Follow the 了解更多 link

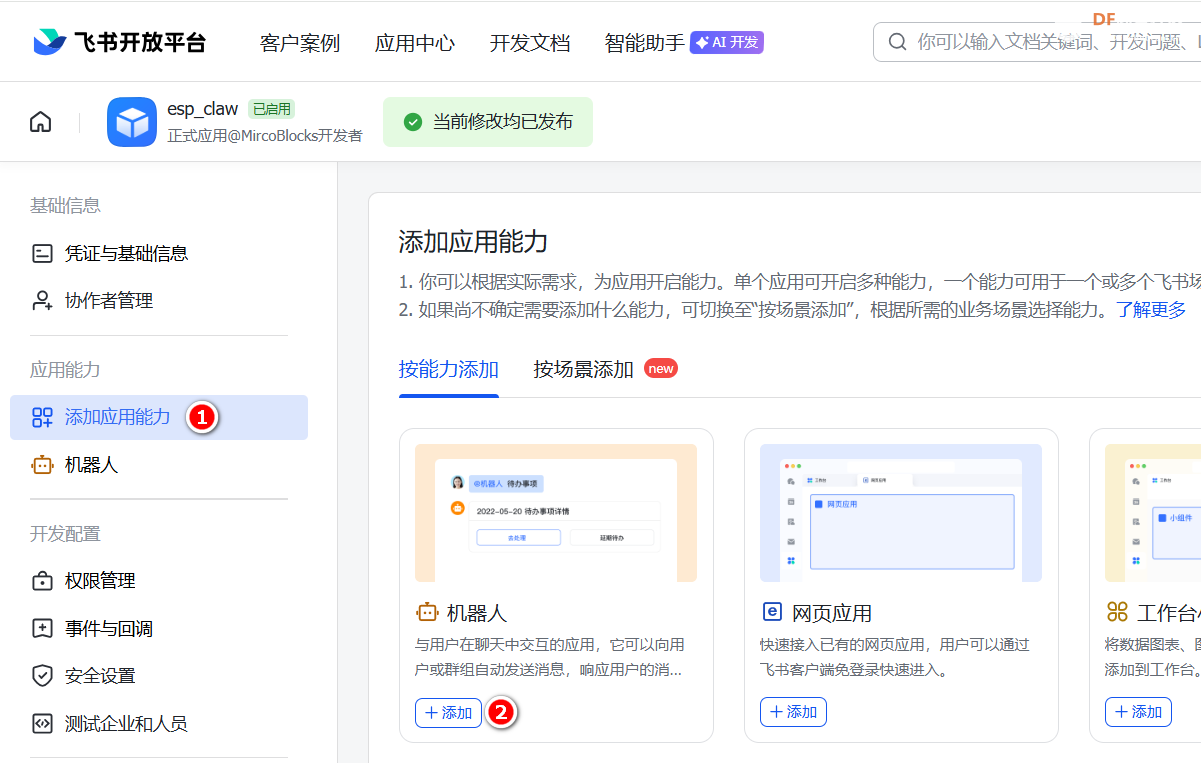click(1151, 309)
